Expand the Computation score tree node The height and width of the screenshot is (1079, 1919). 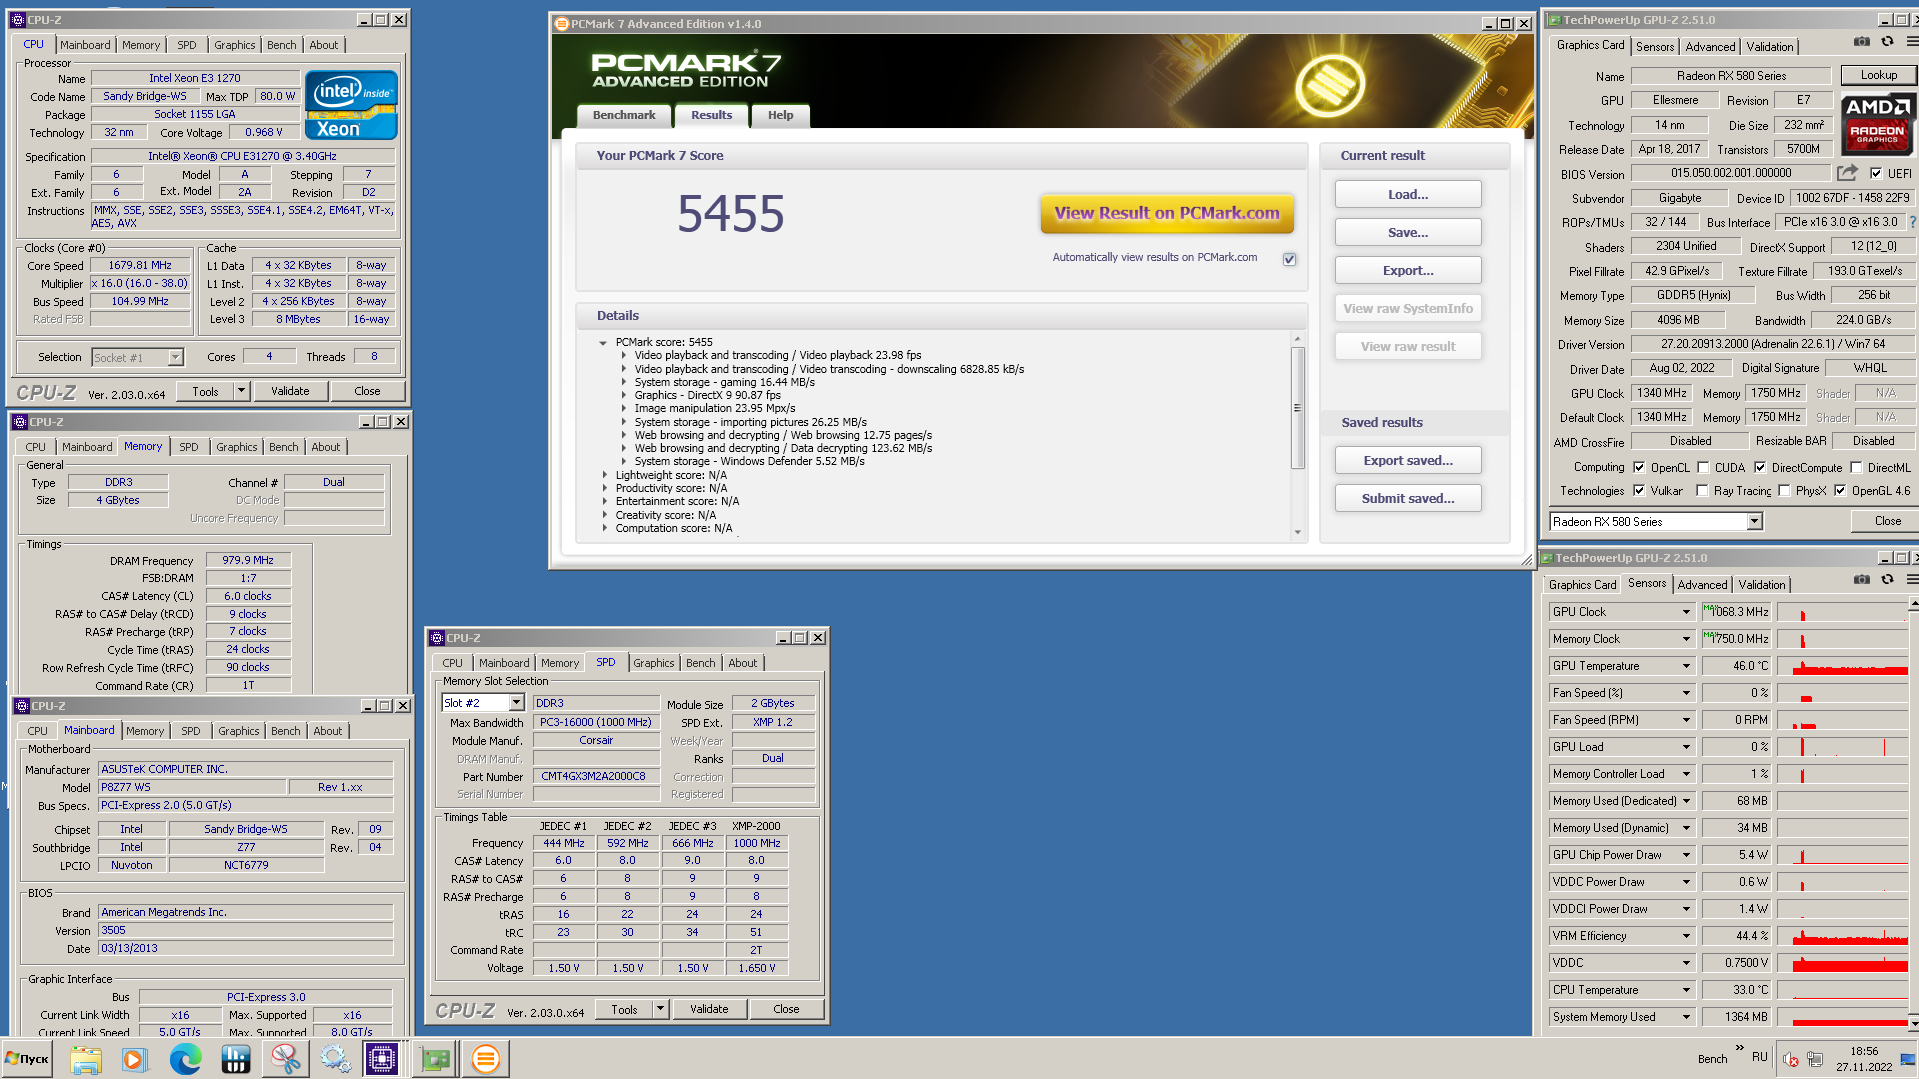pos(604,528)
